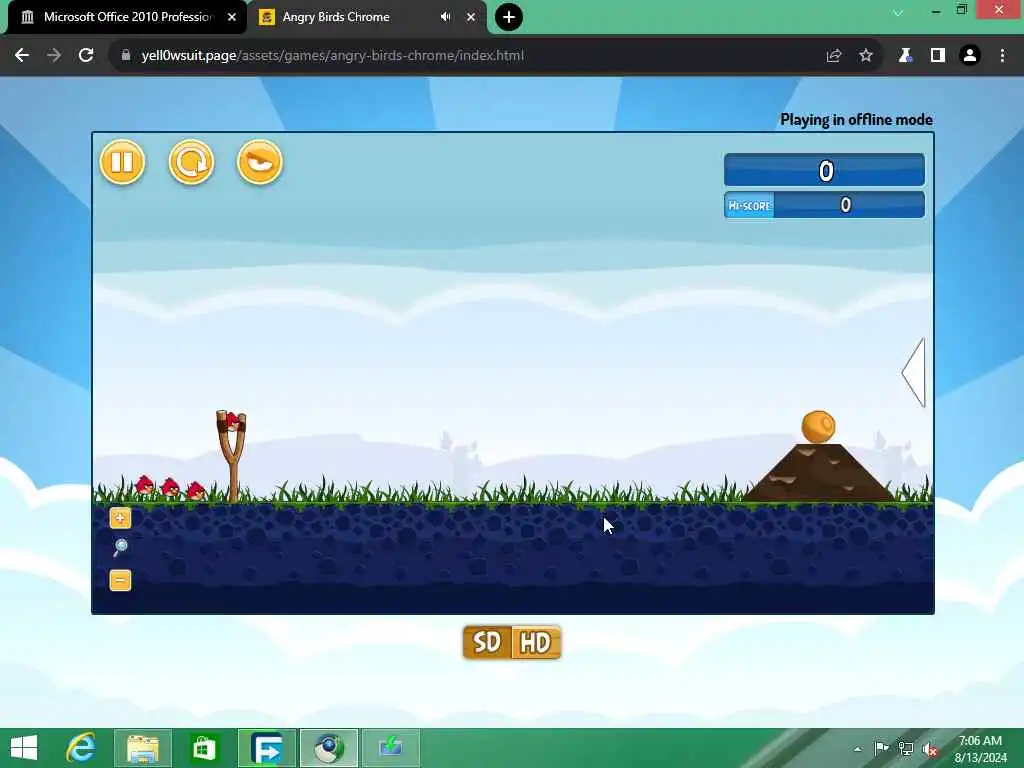The image size is (1024, 768).
Task: View site information lock icon
Action: pyautogui.click(x=126, y=56)
